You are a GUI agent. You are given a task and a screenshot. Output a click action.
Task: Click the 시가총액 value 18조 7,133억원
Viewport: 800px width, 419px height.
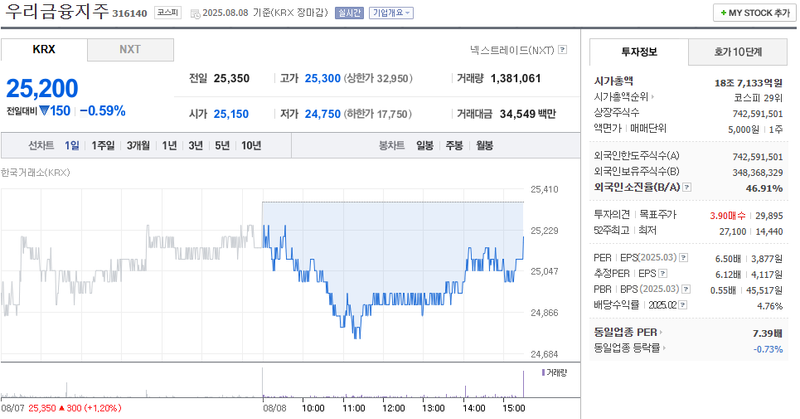748,83
